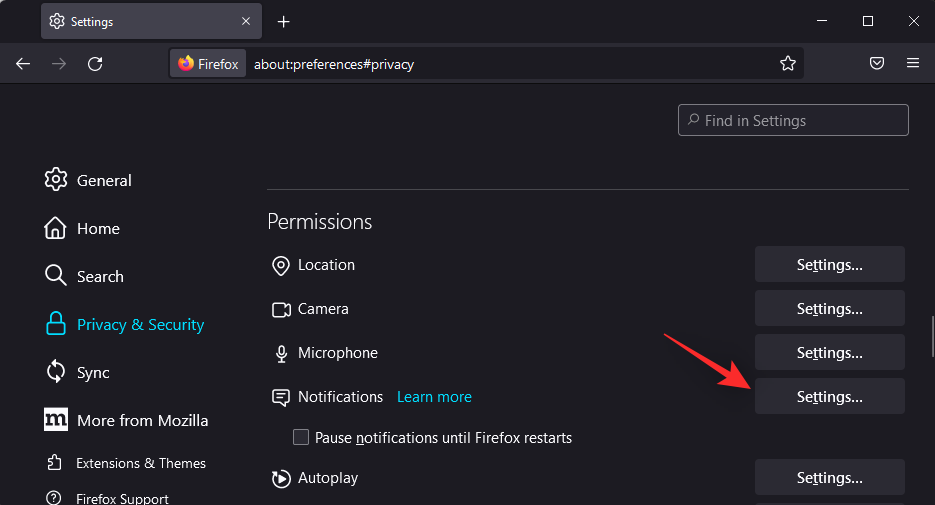Switch to the Search settings category

99,276
